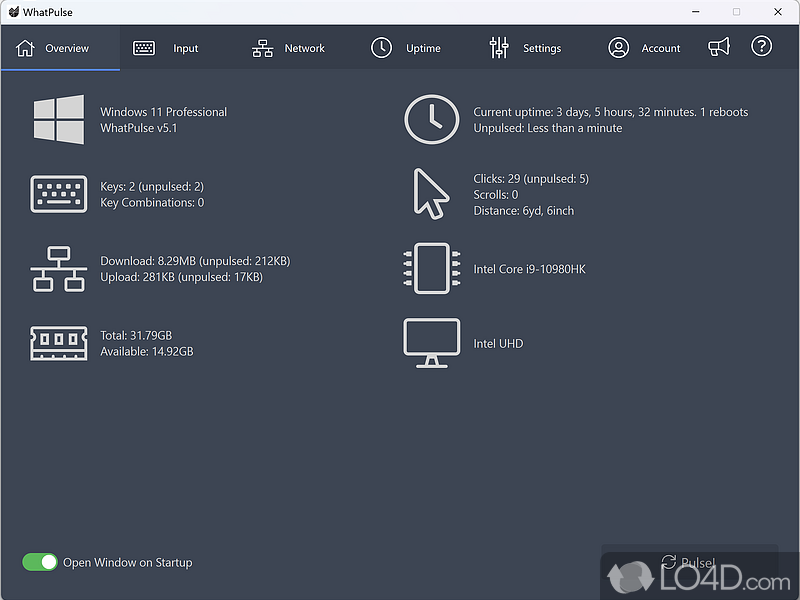Click the "Clicks: 29 (unpulsed: 5)" text

pos(531,179)
